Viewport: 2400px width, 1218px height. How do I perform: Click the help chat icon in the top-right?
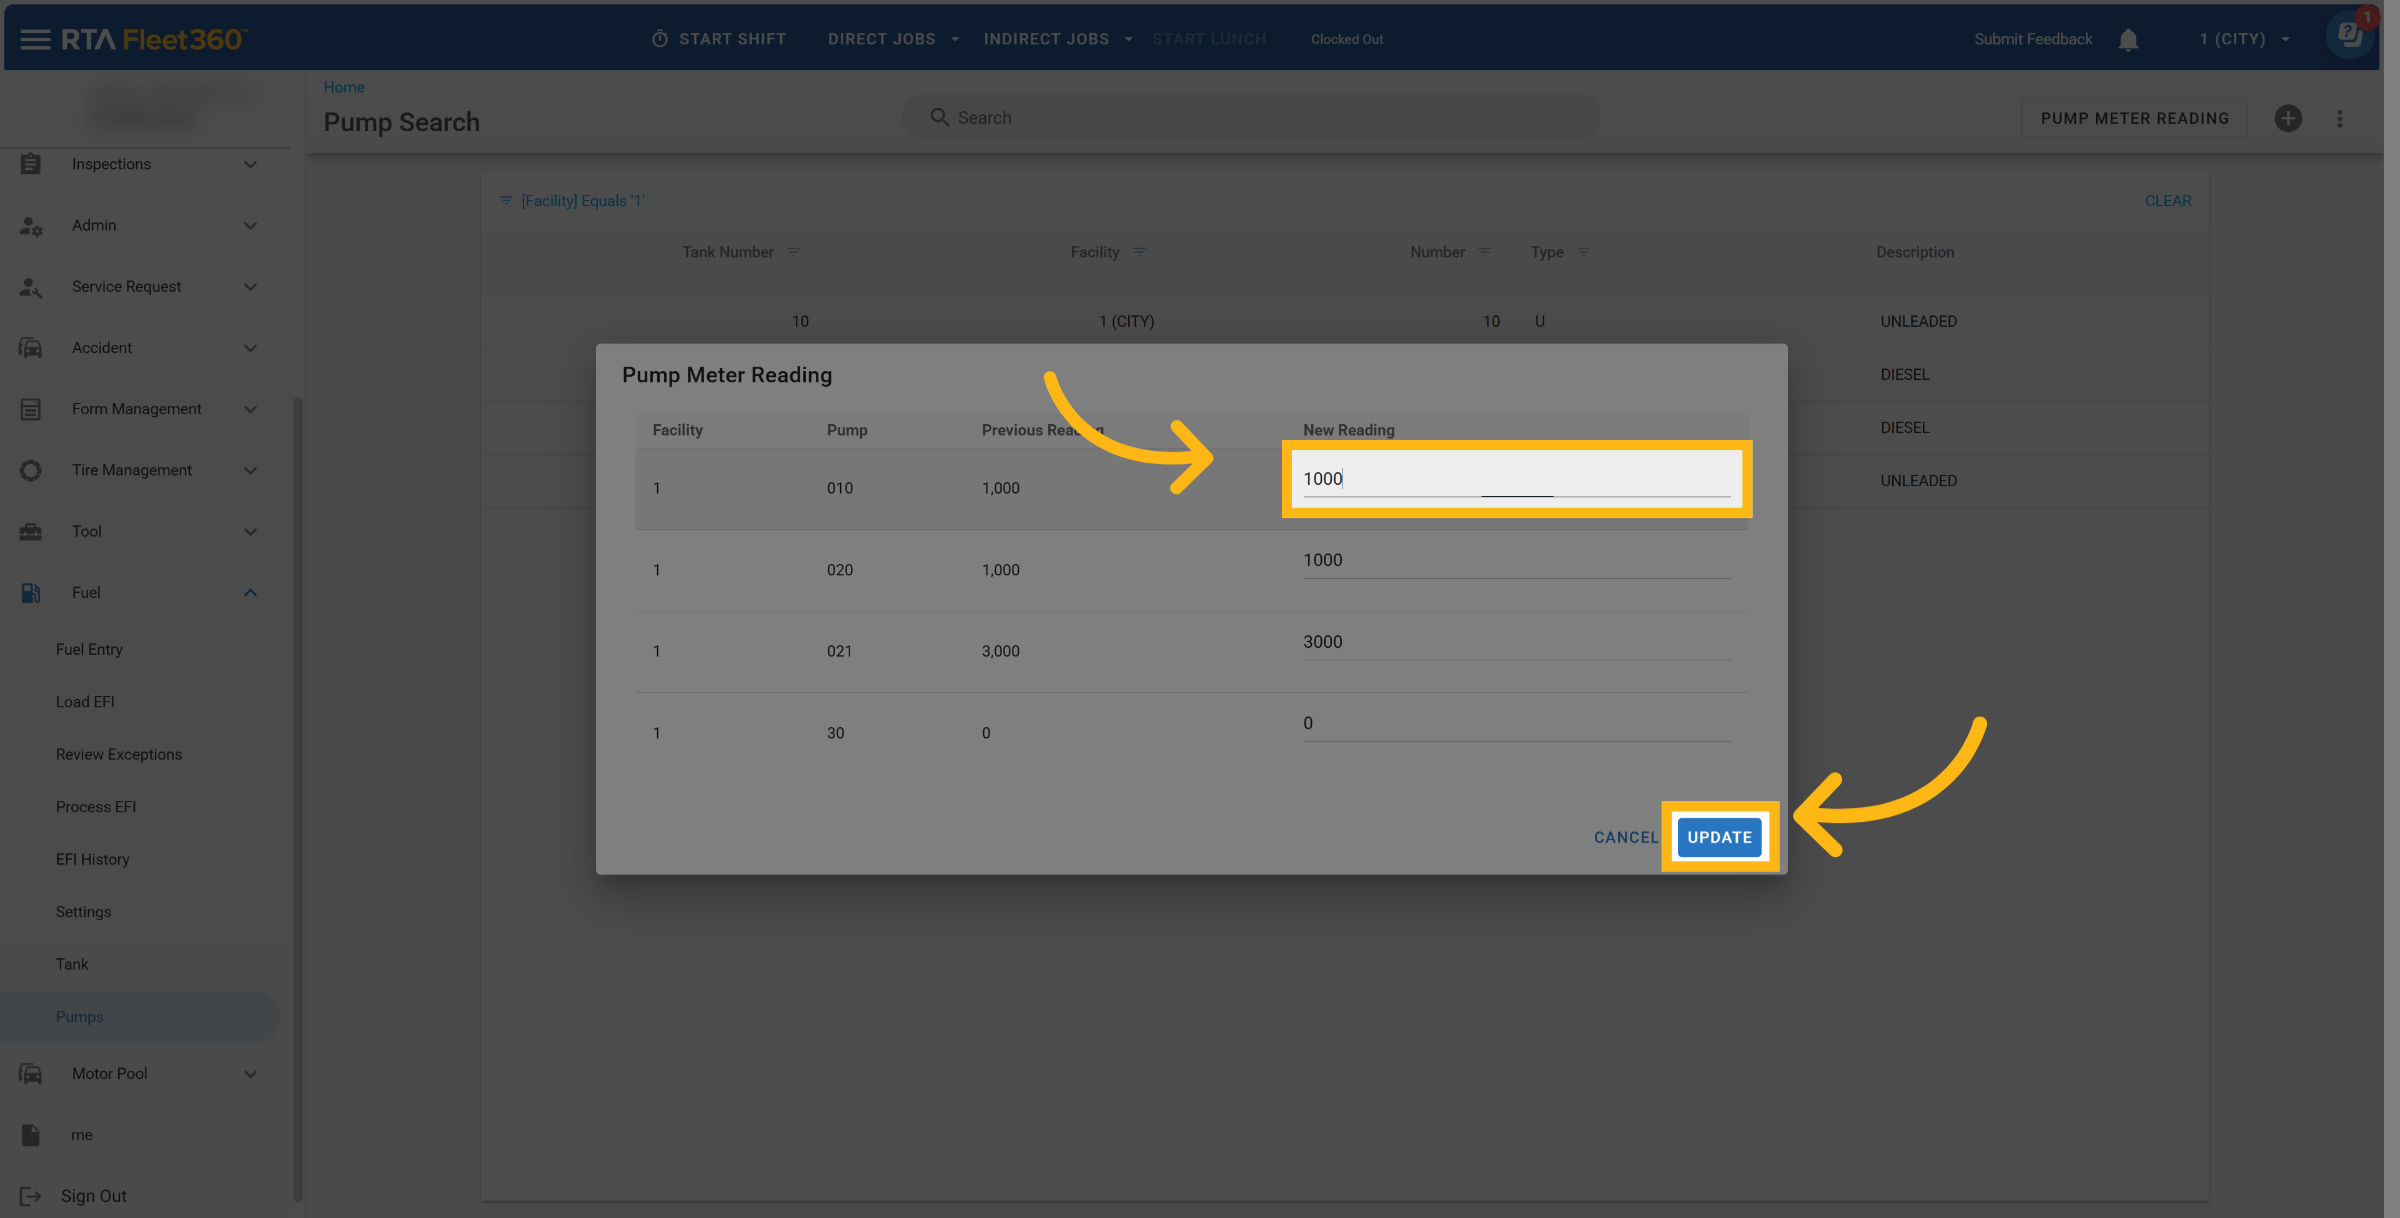tap(2349, 36)
